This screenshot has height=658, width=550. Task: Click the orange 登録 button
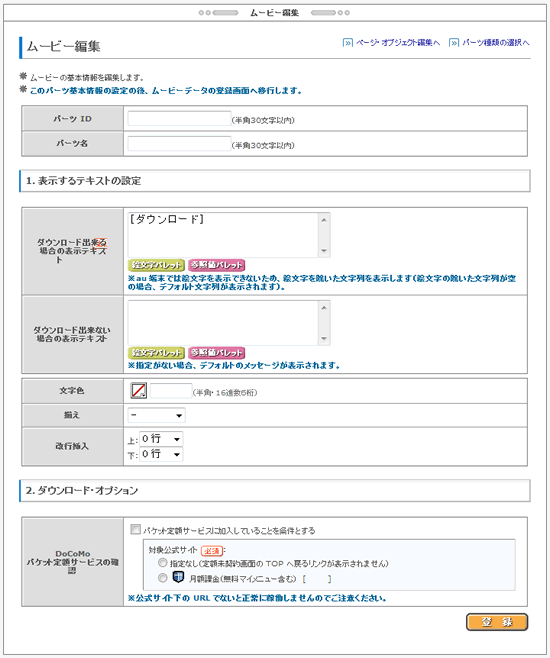497,622
